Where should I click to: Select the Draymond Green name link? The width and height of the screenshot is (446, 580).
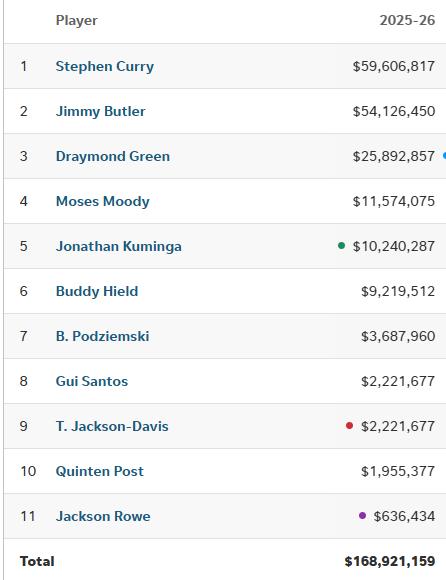tap(113, 156)
